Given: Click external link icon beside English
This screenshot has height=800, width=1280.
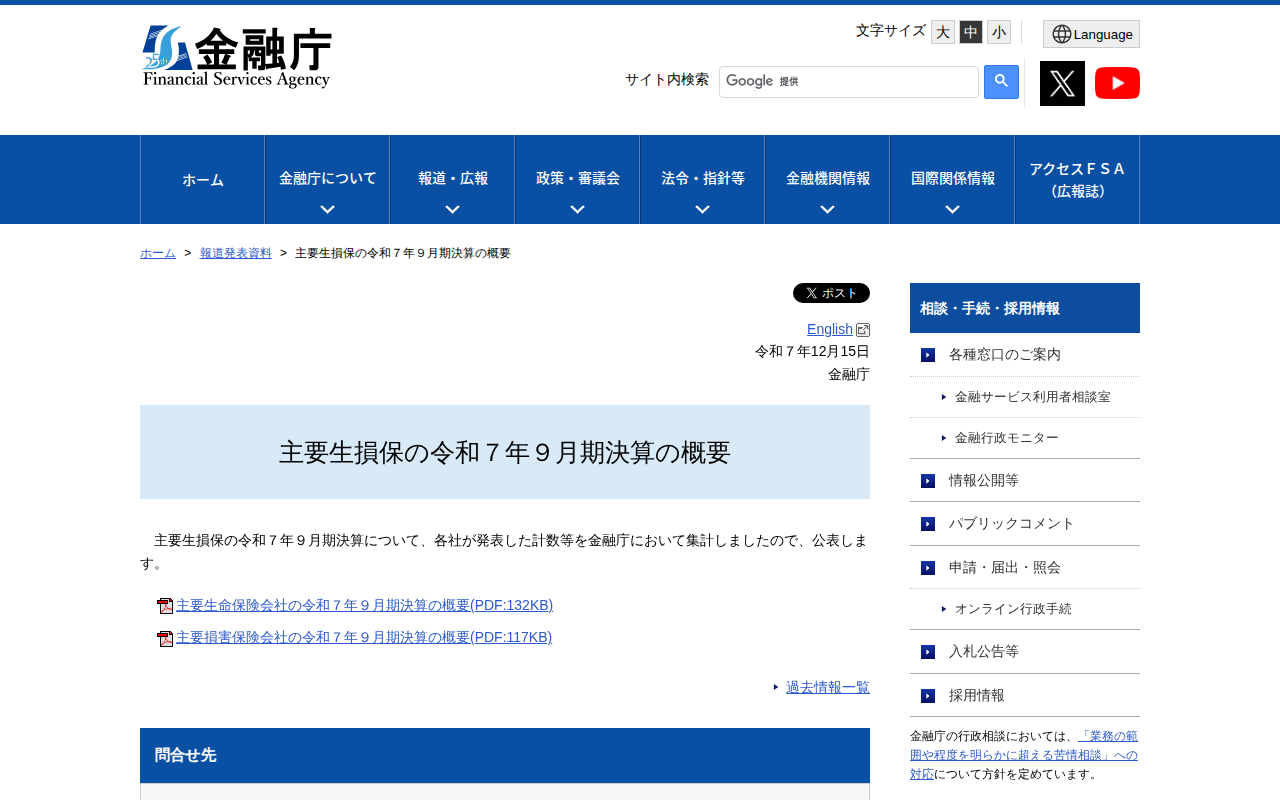Looking at the screenshot, I should (863, 330).
